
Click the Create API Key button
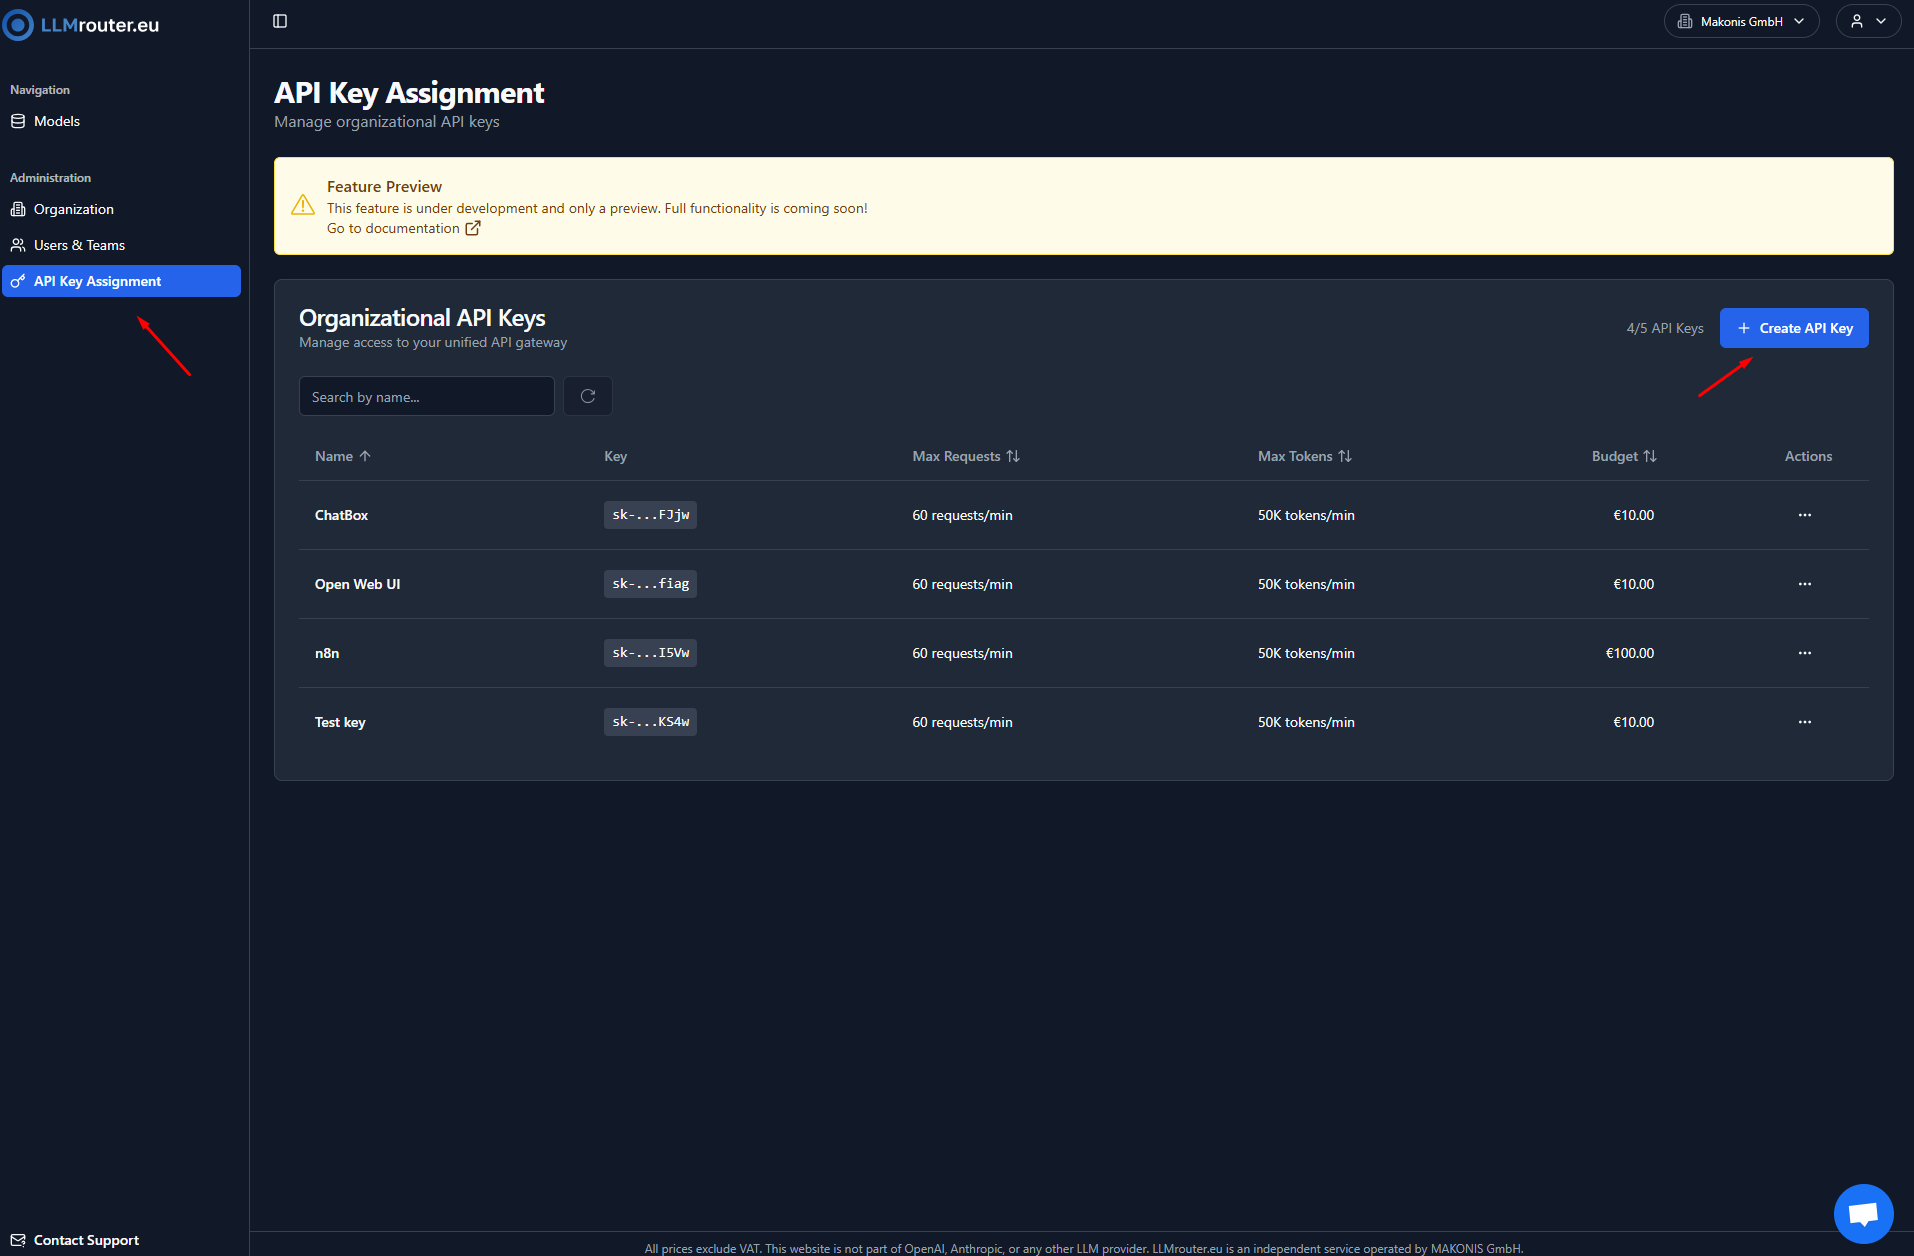tap(1794, 328)
